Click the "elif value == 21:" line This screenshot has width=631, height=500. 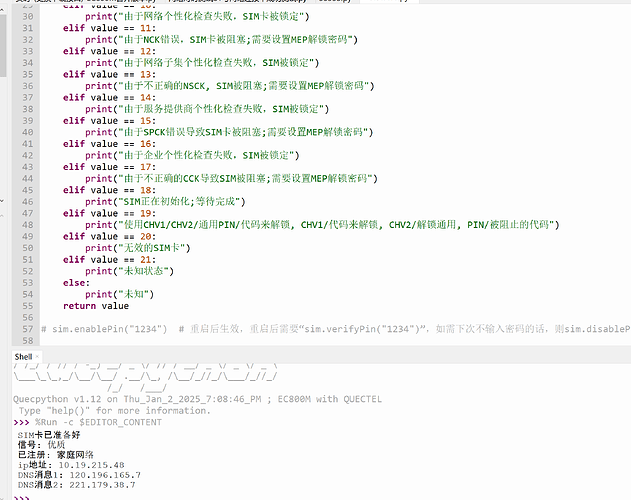point(109,260)
